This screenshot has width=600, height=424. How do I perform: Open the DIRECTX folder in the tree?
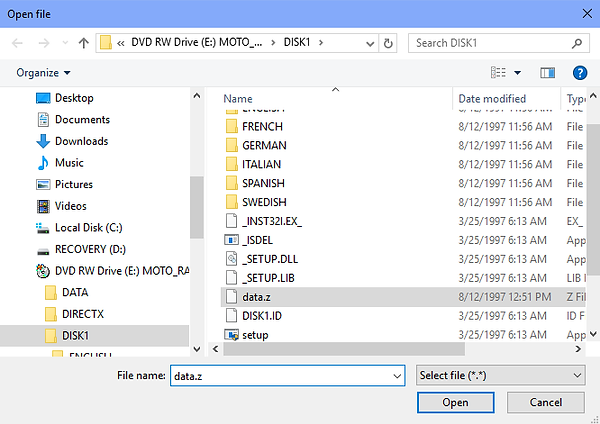coord(83,314)
